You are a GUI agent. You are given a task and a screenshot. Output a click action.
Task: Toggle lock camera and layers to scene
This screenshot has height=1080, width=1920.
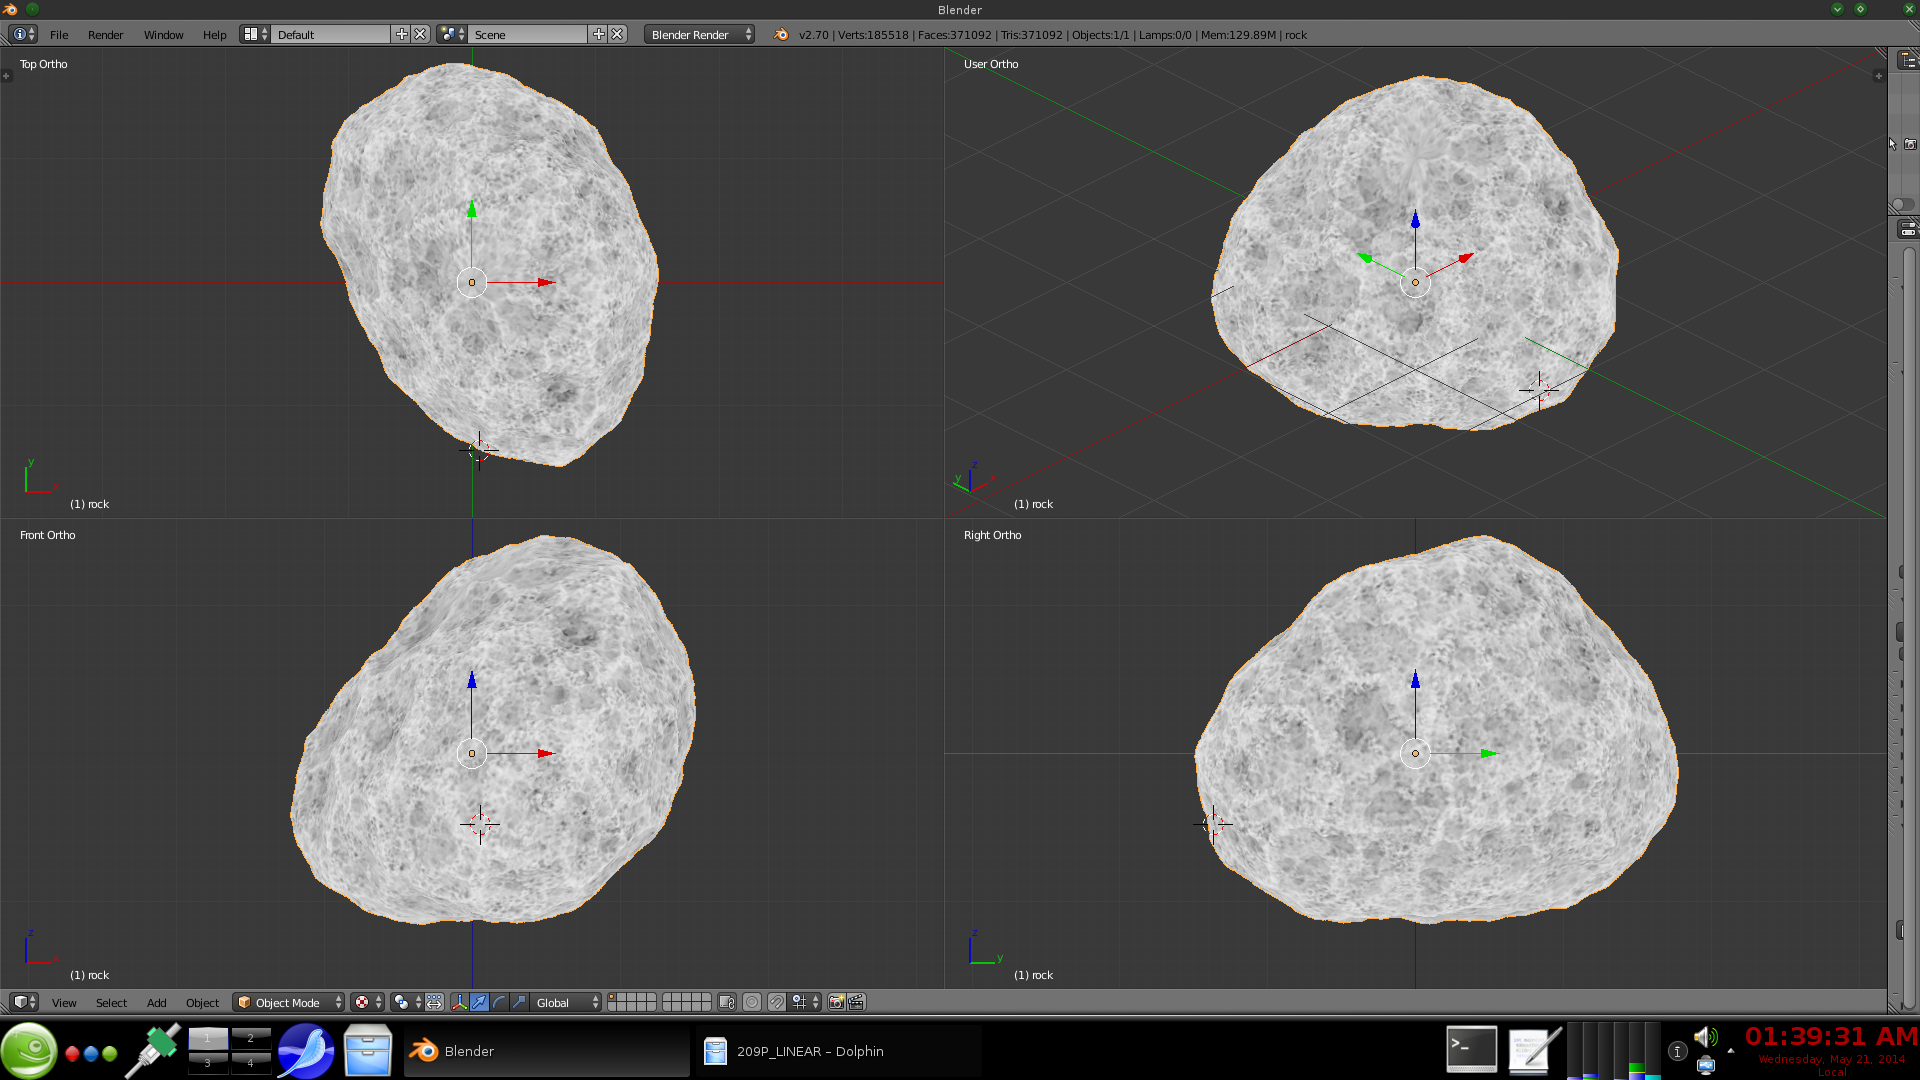coord(727,1002)
